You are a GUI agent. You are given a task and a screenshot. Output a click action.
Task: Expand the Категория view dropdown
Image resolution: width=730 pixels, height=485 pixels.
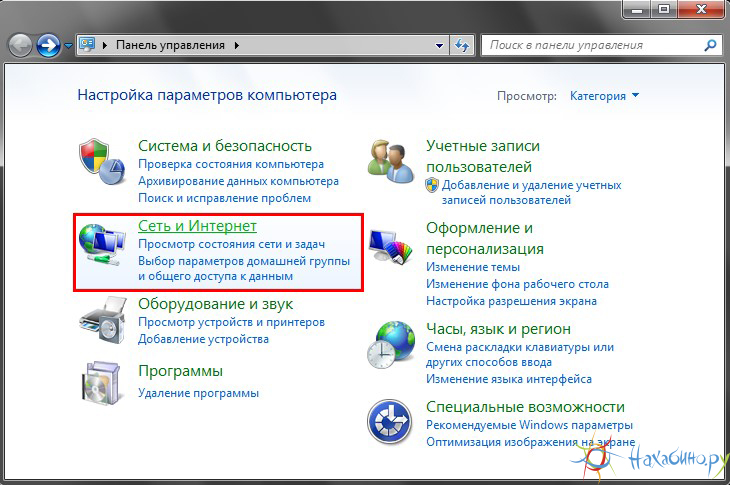coord(604,96)
